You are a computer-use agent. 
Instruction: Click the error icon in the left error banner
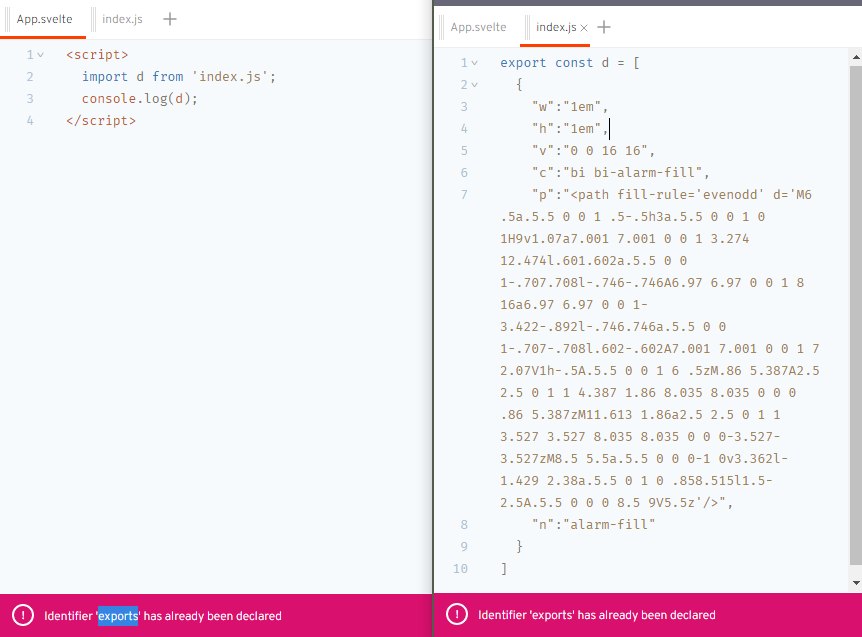coord(23,615)
